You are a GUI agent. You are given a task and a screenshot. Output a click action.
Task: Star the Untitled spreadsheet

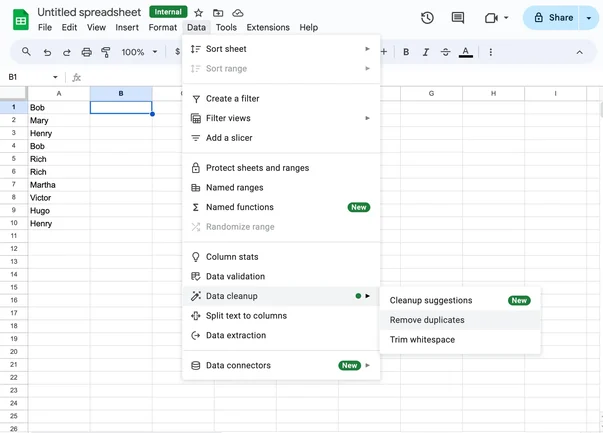point(198,12)
